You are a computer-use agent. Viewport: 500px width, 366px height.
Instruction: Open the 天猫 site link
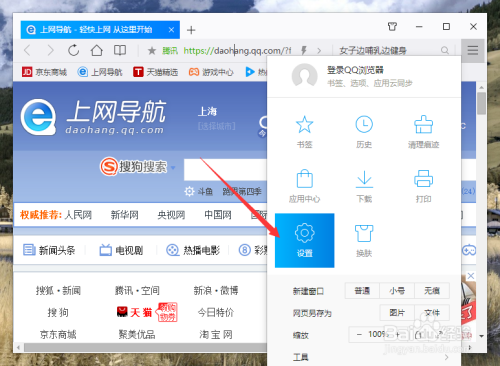click(135, 312)
